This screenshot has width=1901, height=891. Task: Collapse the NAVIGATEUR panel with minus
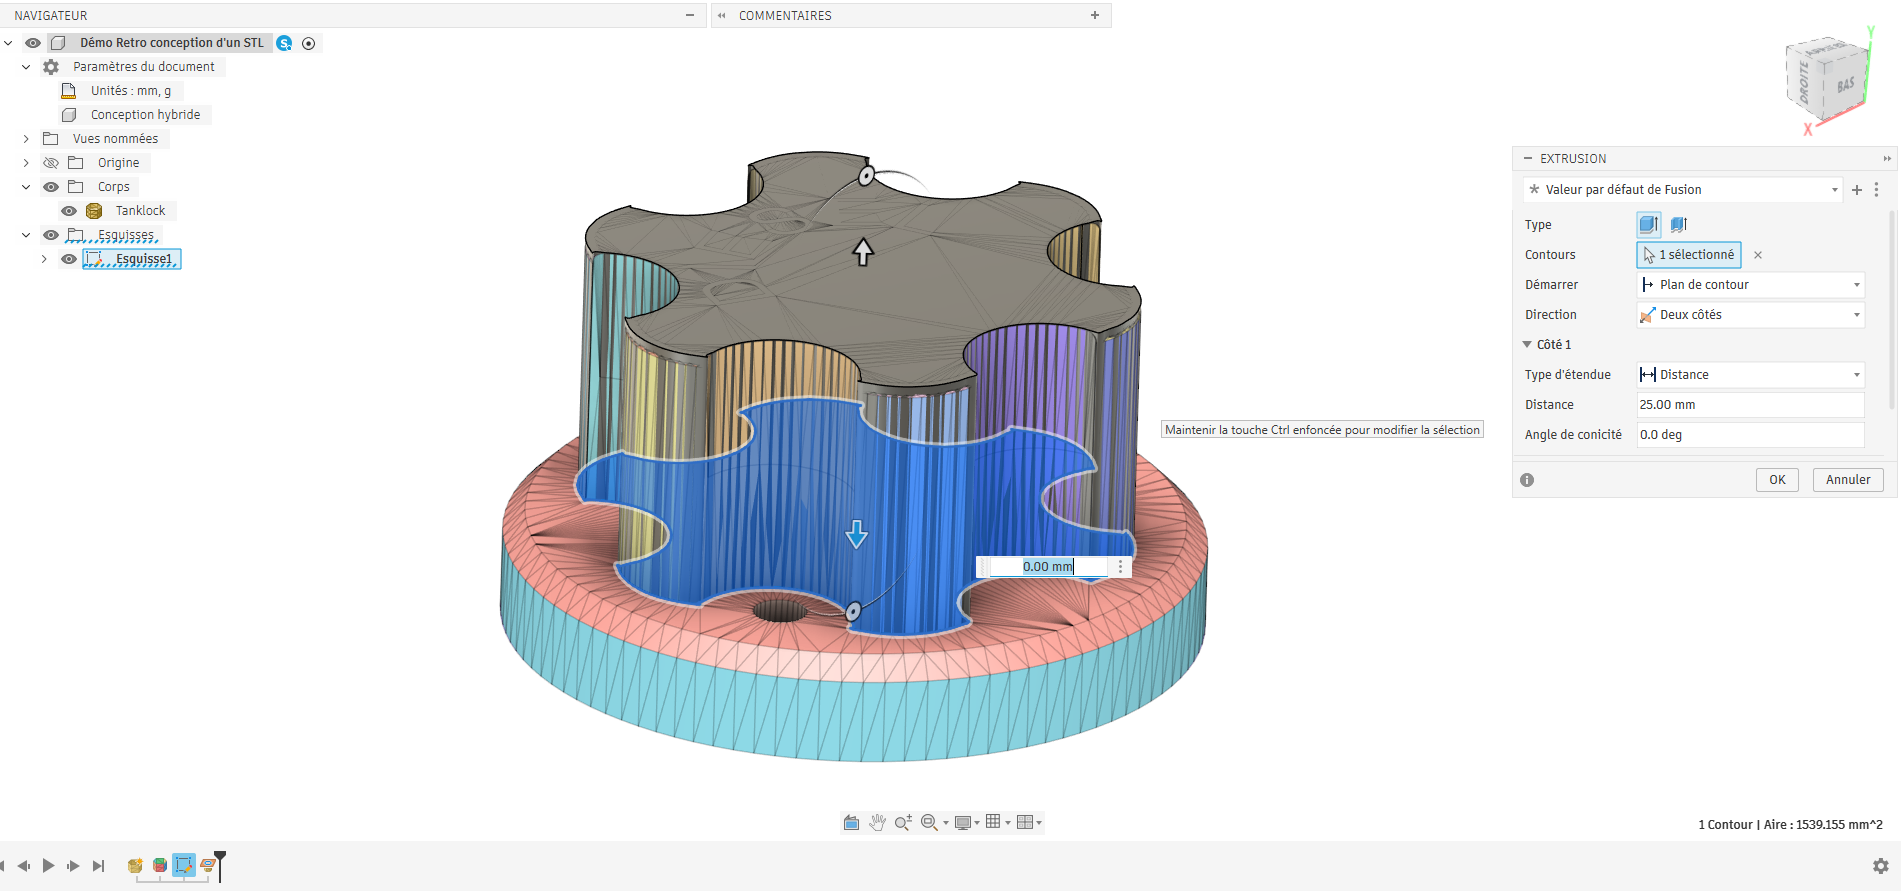689,15
